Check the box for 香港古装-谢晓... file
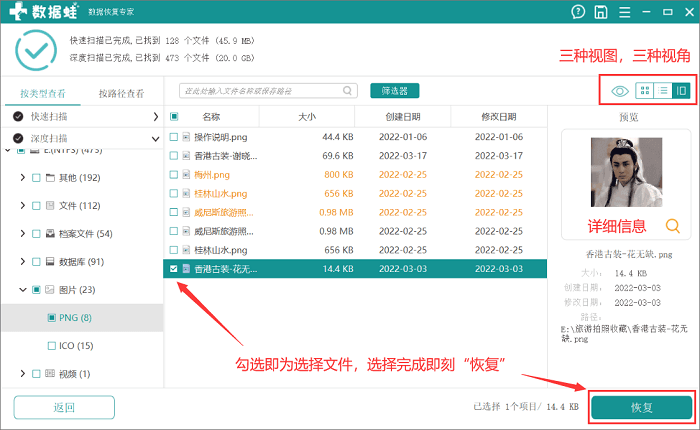This screenshot has height=430, width=700. (174, 156)
